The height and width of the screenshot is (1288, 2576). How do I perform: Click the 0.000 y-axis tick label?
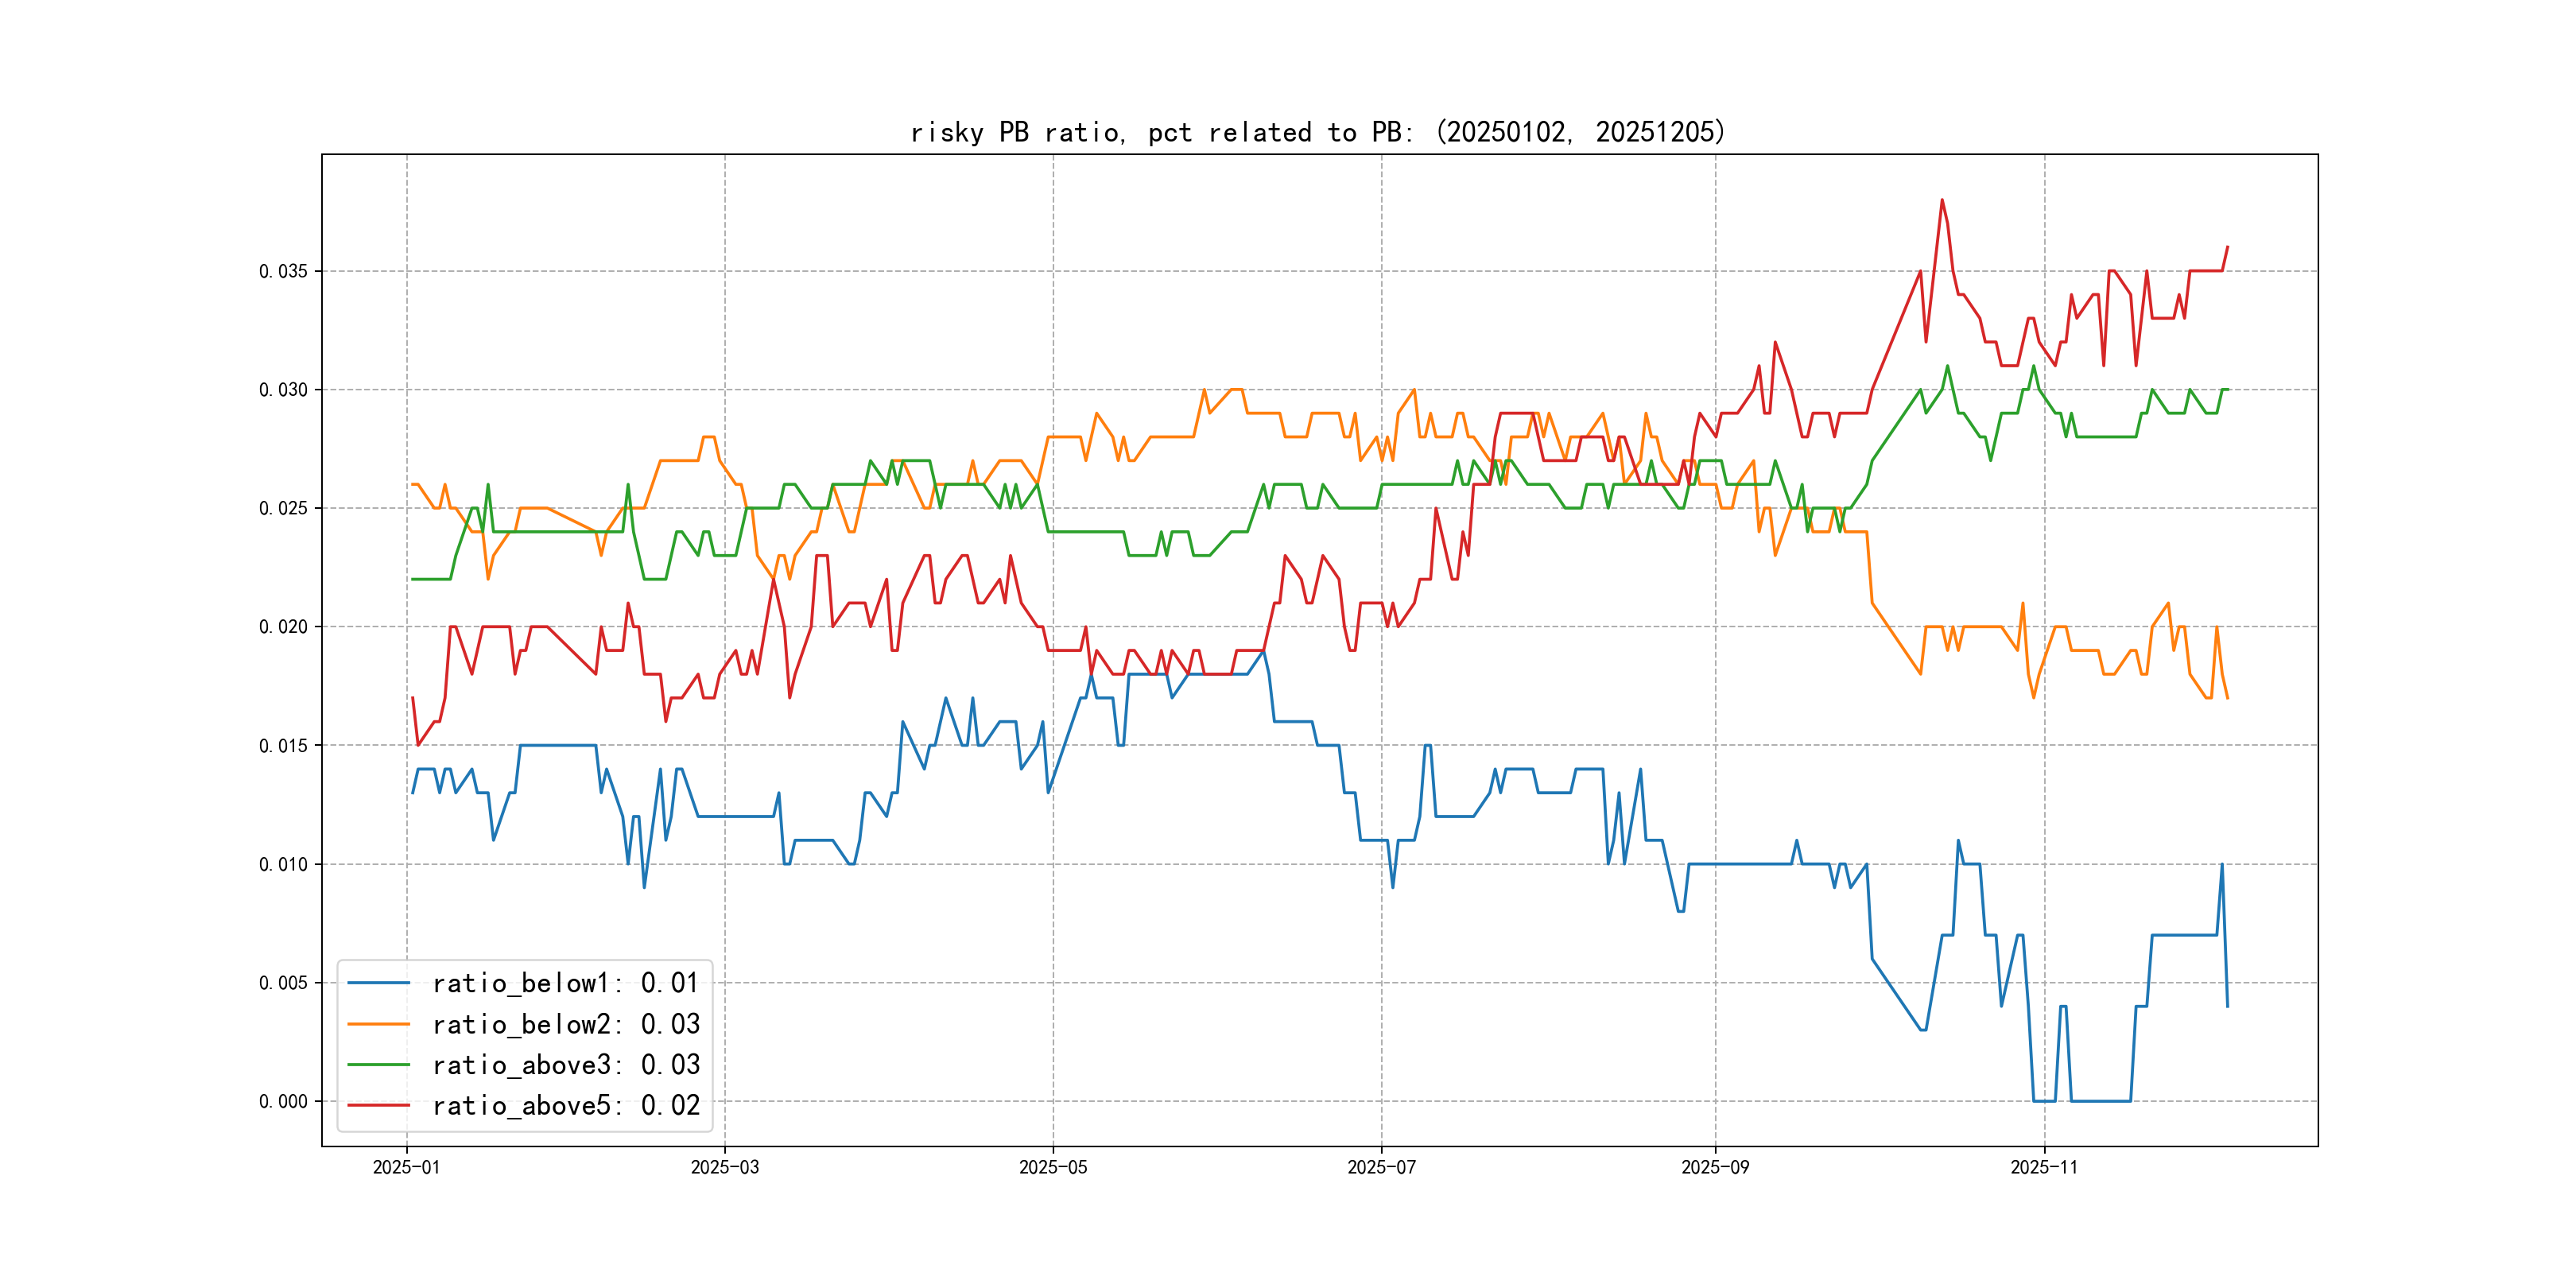click(283, 1101)
